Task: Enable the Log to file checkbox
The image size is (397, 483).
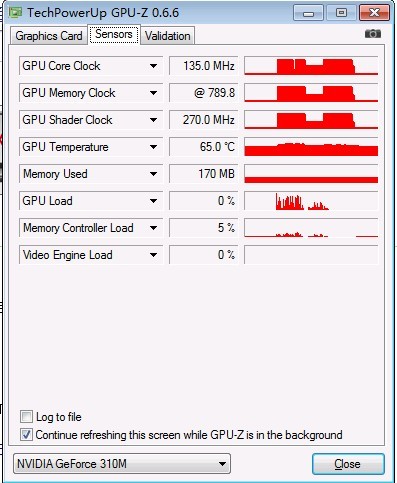Action: point(26,417)
